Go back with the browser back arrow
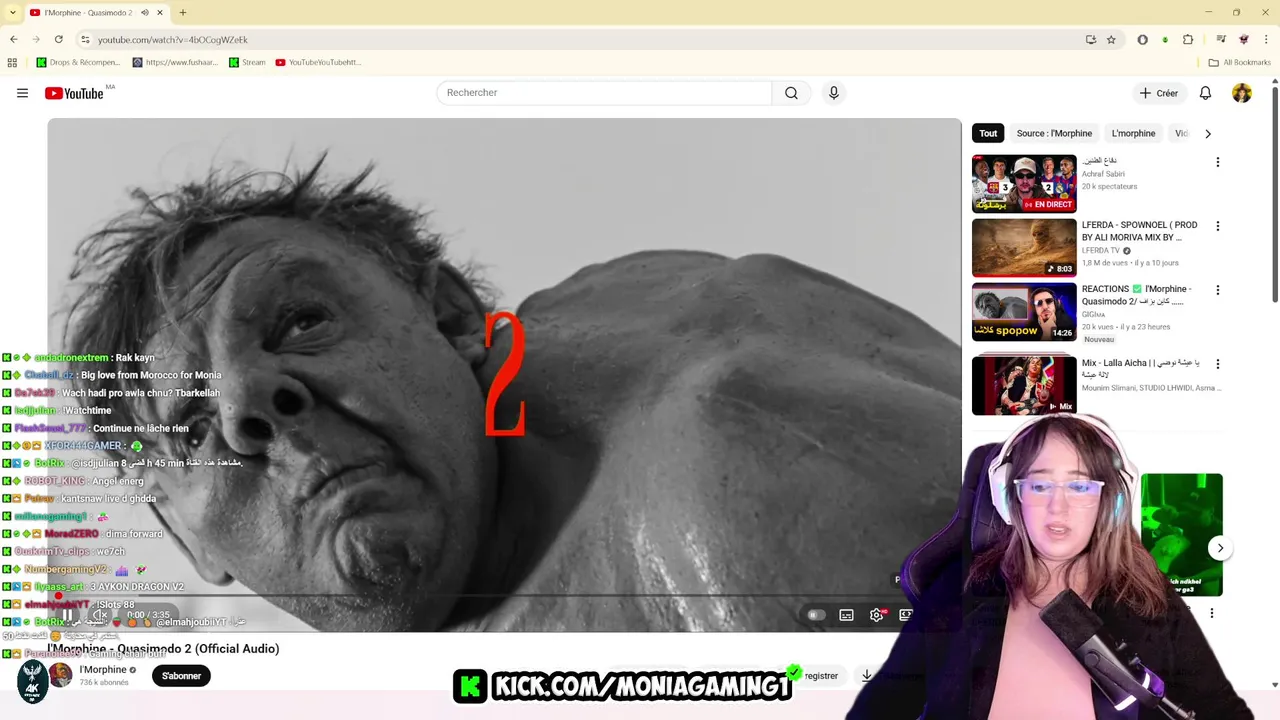The width and height of the screenshot is (1280, 720). [x=13, y=39]
